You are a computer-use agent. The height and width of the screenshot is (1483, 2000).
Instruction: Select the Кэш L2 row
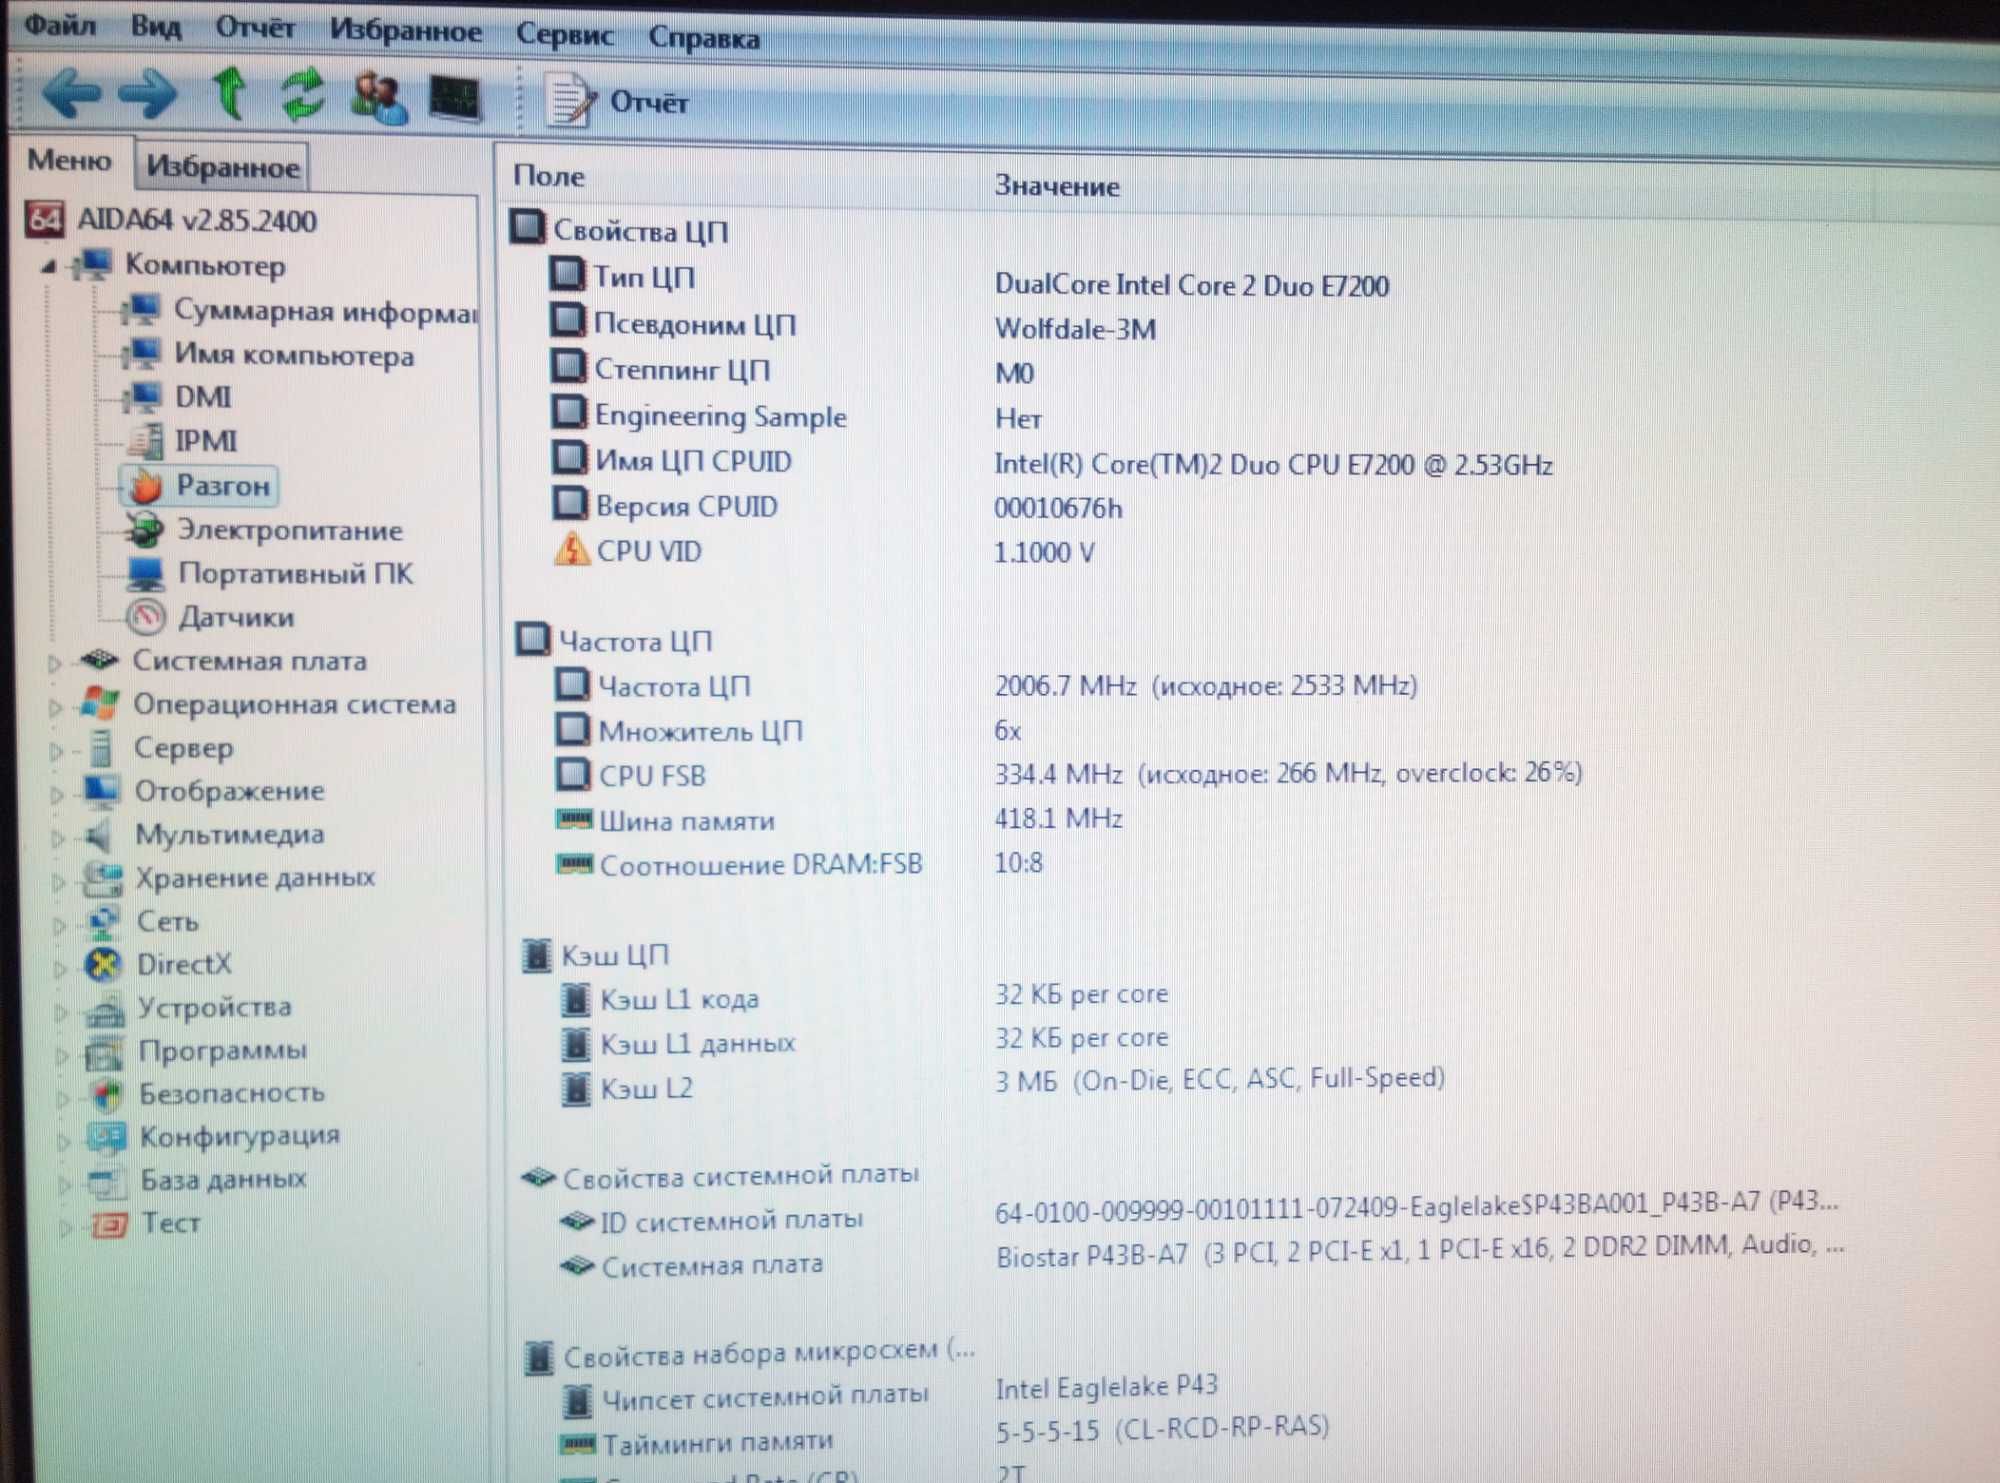tap(1004, 1083)
